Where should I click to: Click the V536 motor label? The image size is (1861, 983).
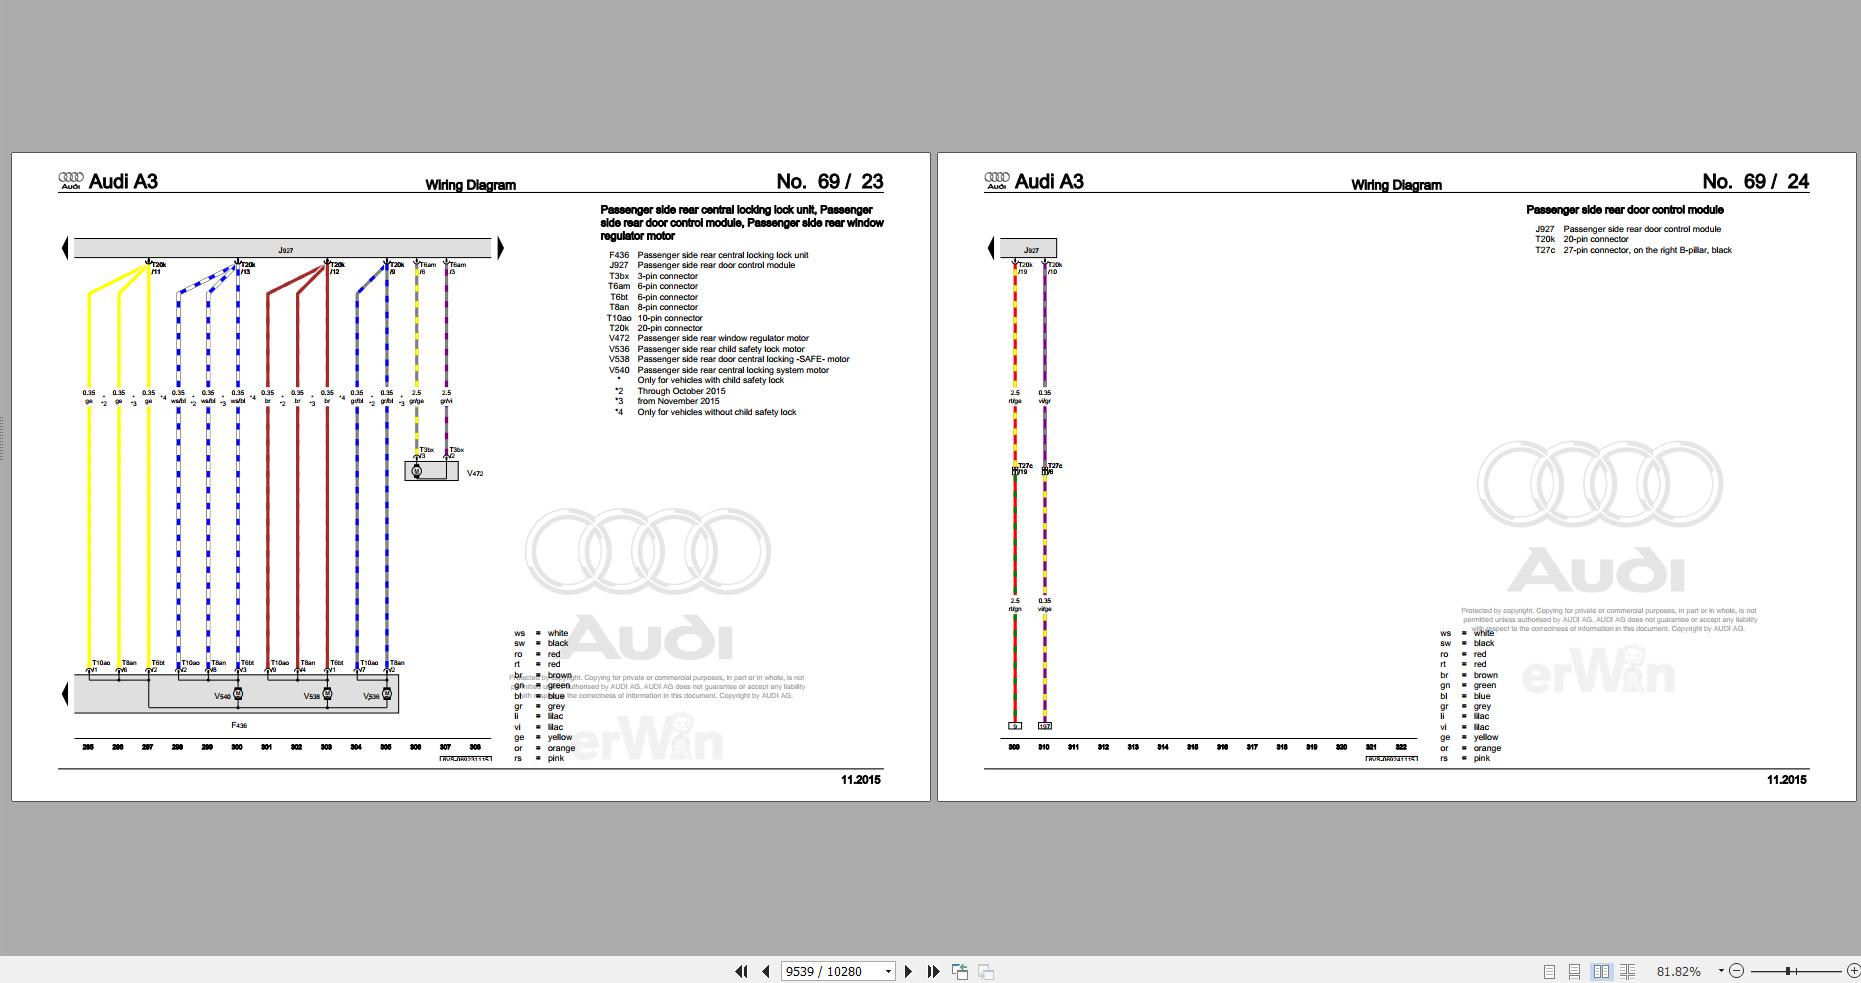tap(371, 696)
